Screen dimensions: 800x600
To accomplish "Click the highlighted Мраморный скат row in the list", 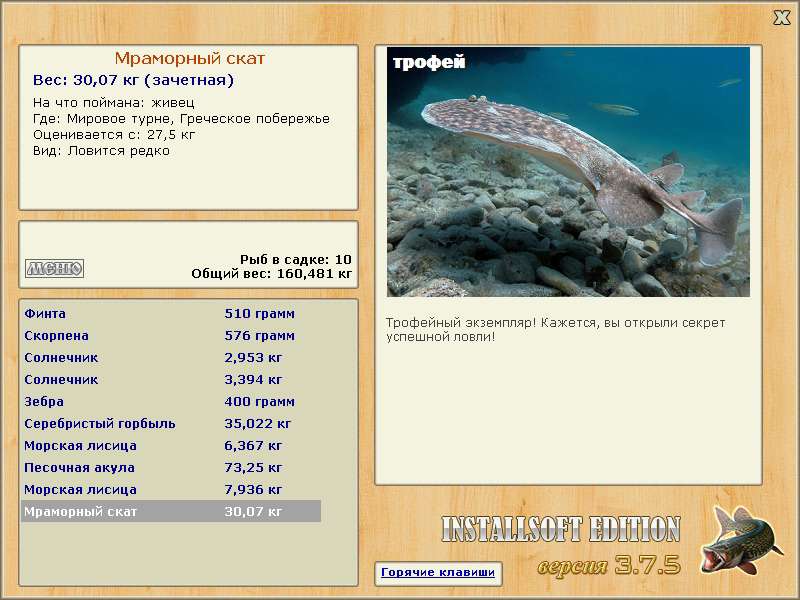I will click(171, 511).
